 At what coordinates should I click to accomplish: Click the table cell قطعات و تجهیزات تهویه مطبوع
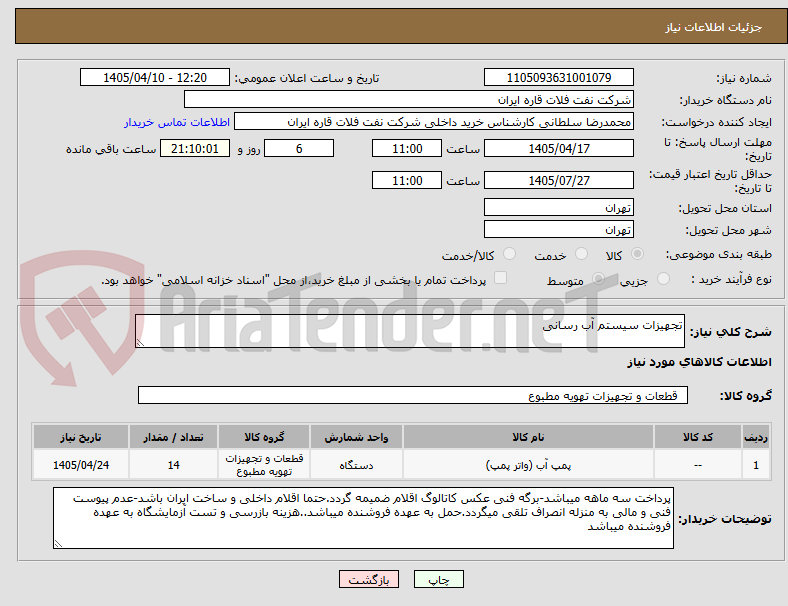click(264, 465)
